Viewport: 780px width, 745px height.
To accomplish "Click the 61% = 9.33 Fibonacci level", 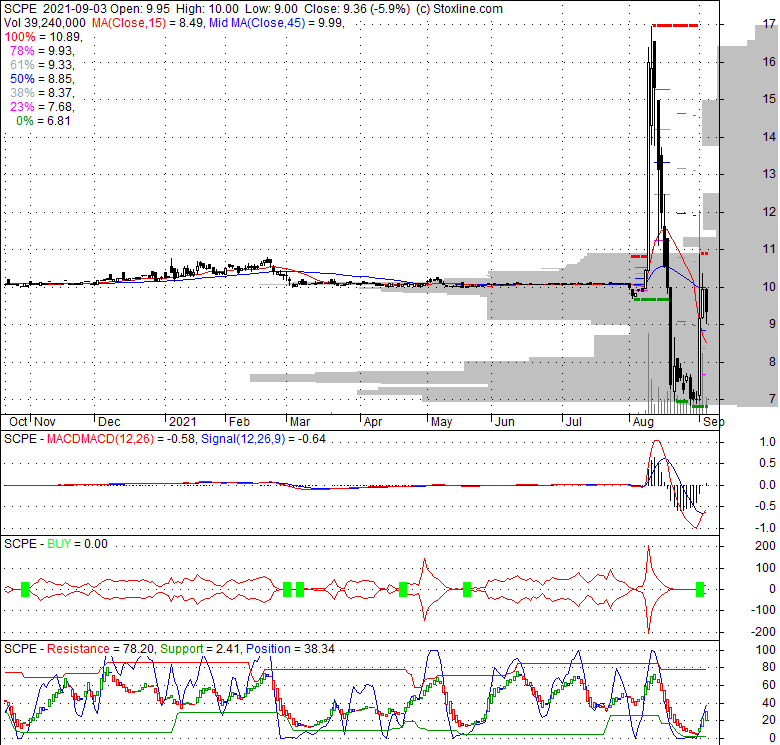I will click(x=42, y=65).
